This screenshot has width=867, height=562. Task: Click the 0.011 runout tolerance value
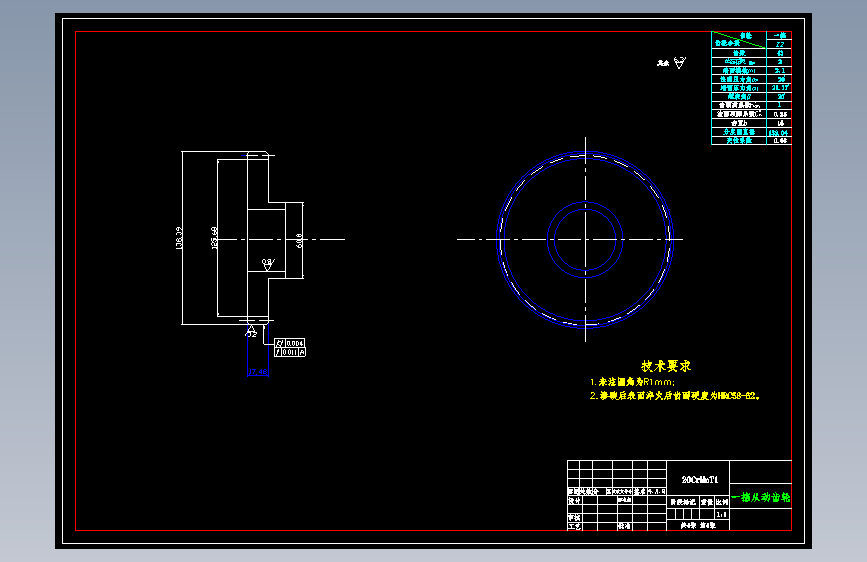[x=290, y=352]
